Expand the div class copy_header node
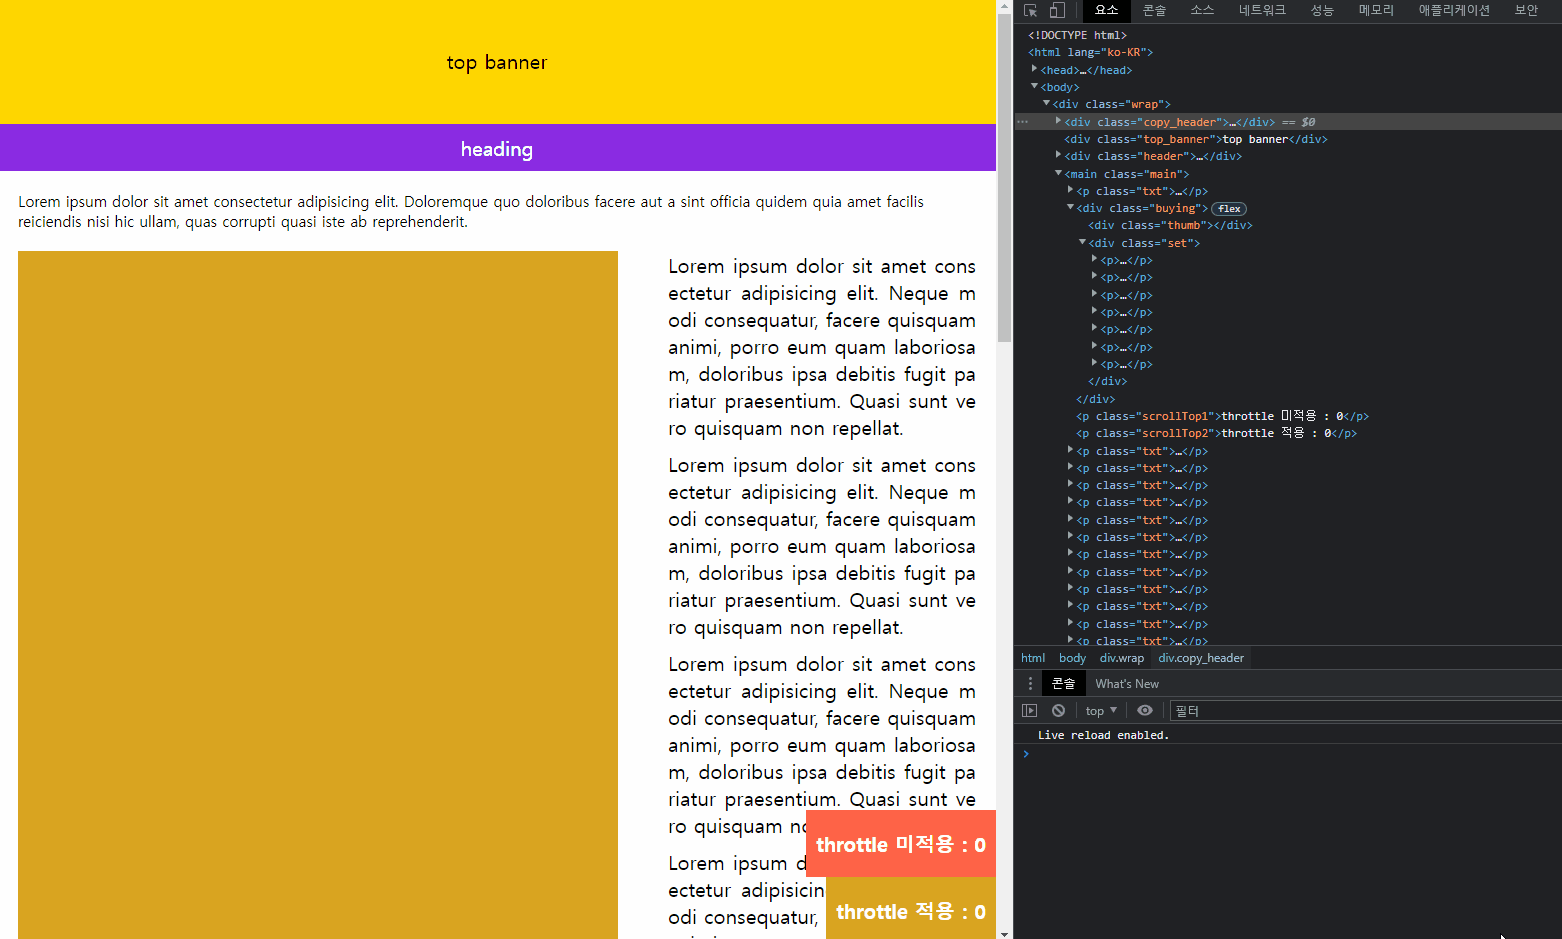 1058,121
